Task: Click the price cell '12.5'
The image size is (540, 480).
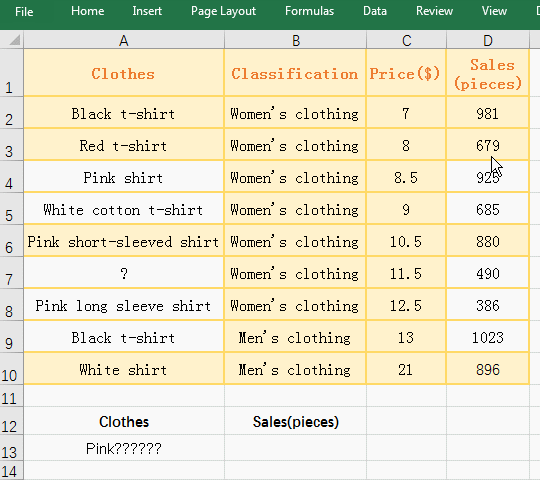Action: [406, 305]
